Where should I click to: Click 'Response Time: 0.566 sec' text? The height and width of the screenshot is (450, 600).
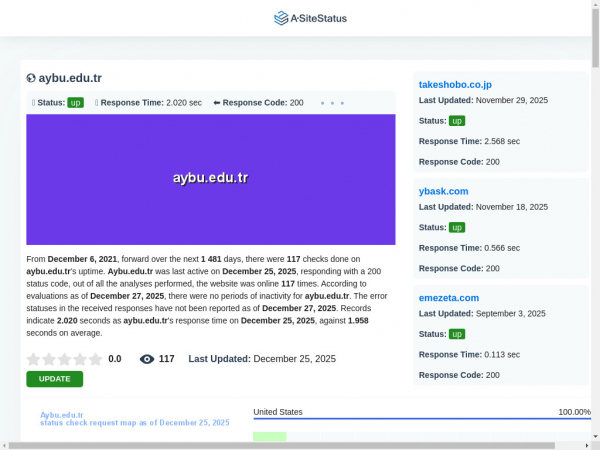coord(469,248)
